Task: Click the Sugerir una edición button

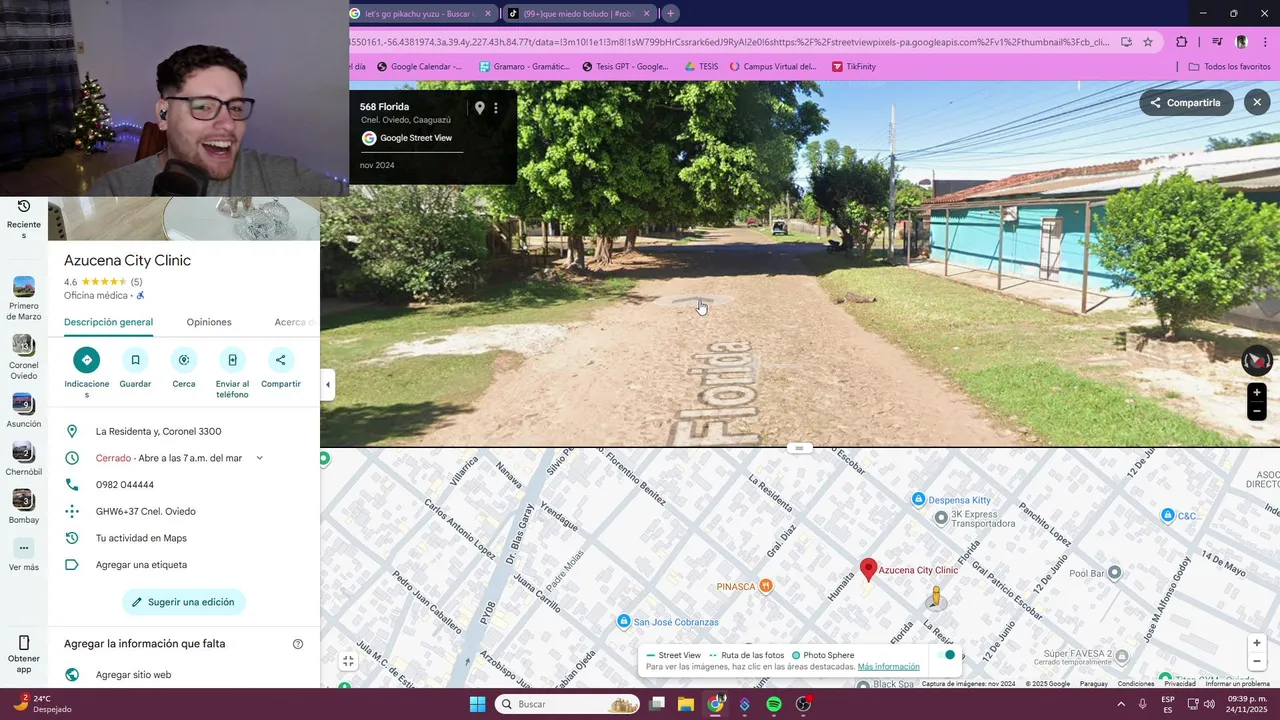Action: pos(184,602)
